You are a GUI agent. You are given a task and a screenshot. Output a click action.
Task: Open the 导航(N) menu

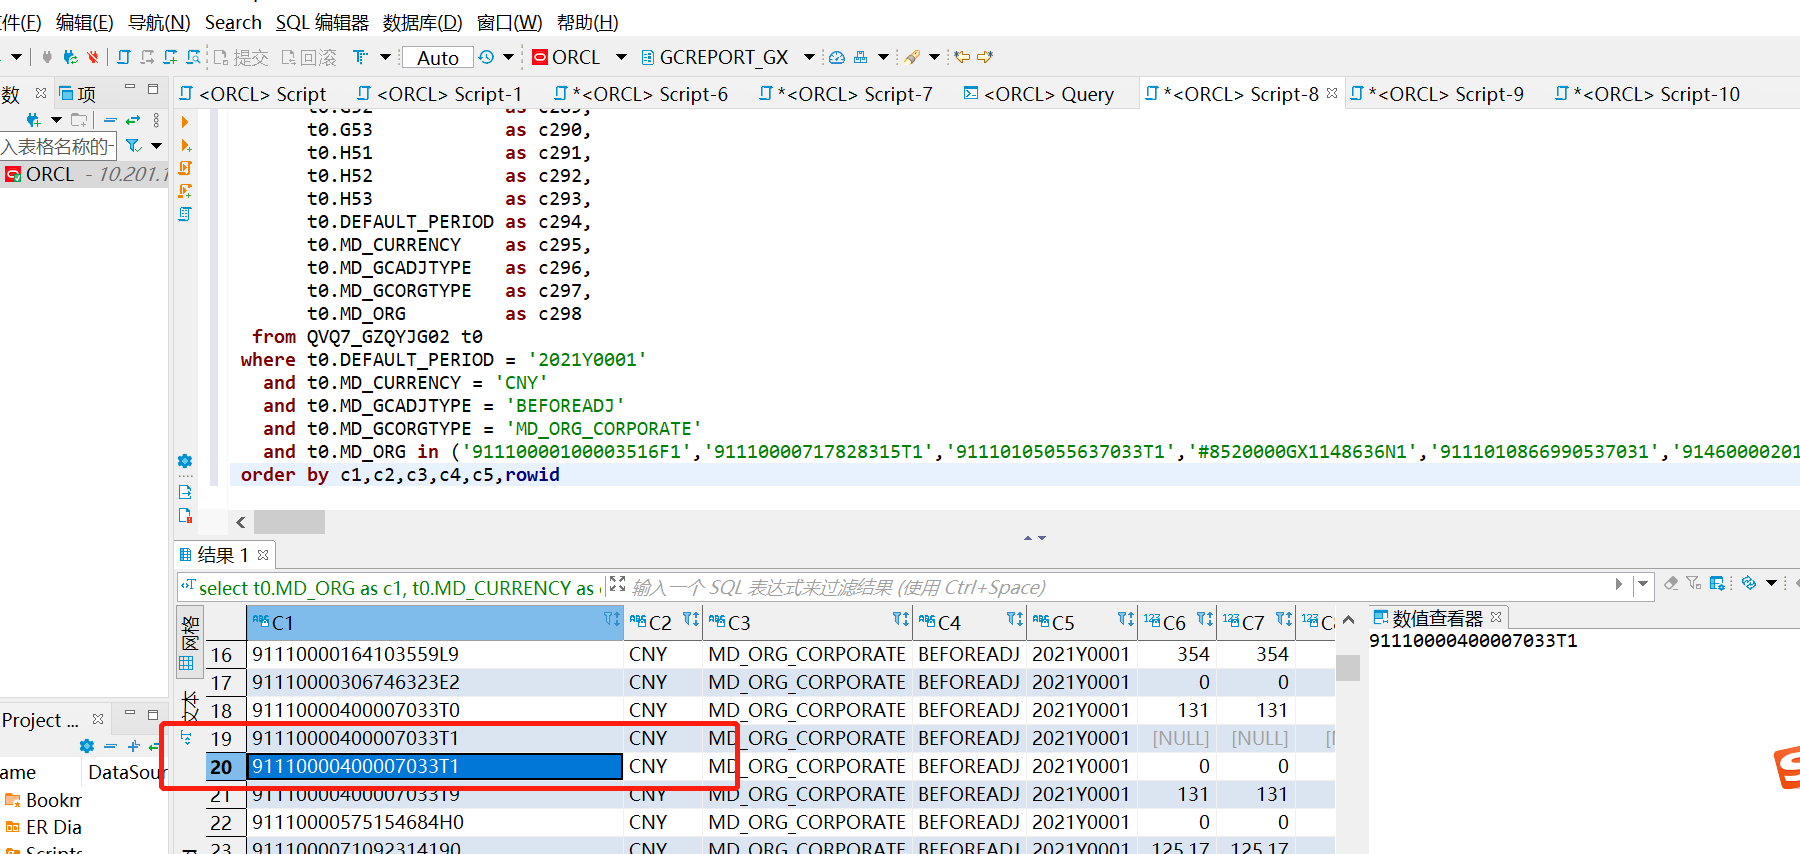point(159,22)
